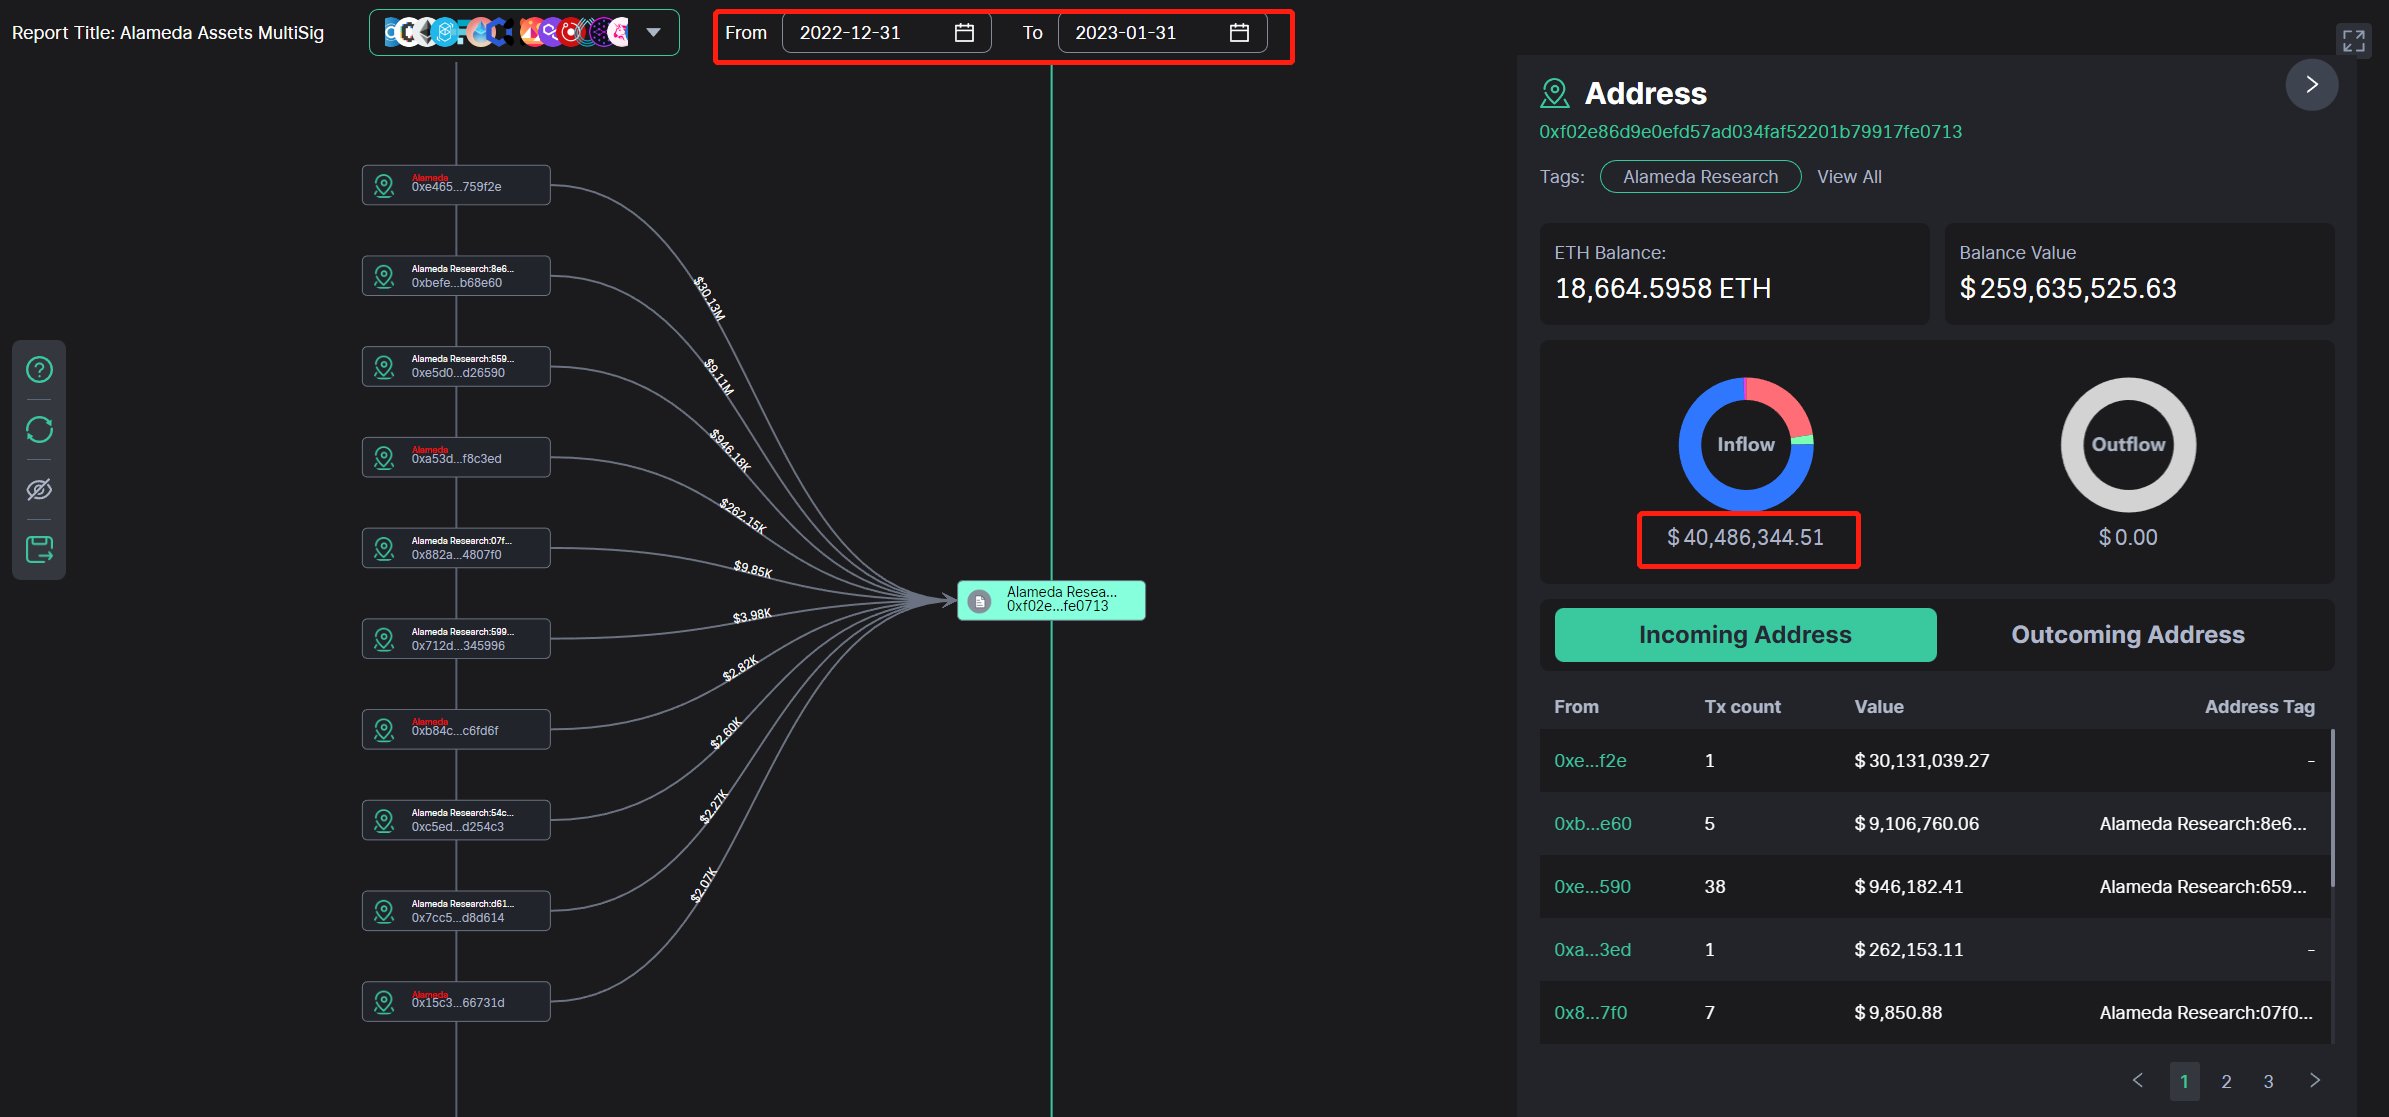2389x1117 pixels.
Task: Click the chain icons selector box
Action: point(524,33)
